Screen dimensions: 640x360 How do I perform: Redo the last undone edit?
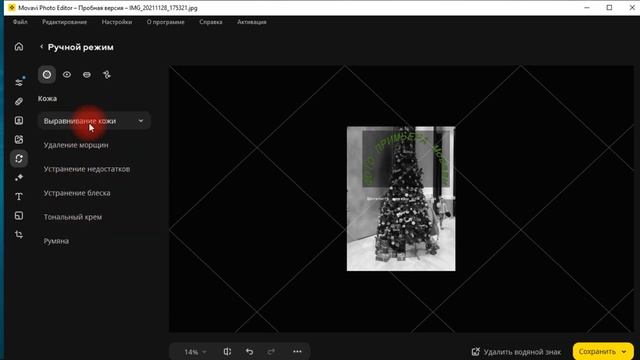coord(271,351)
